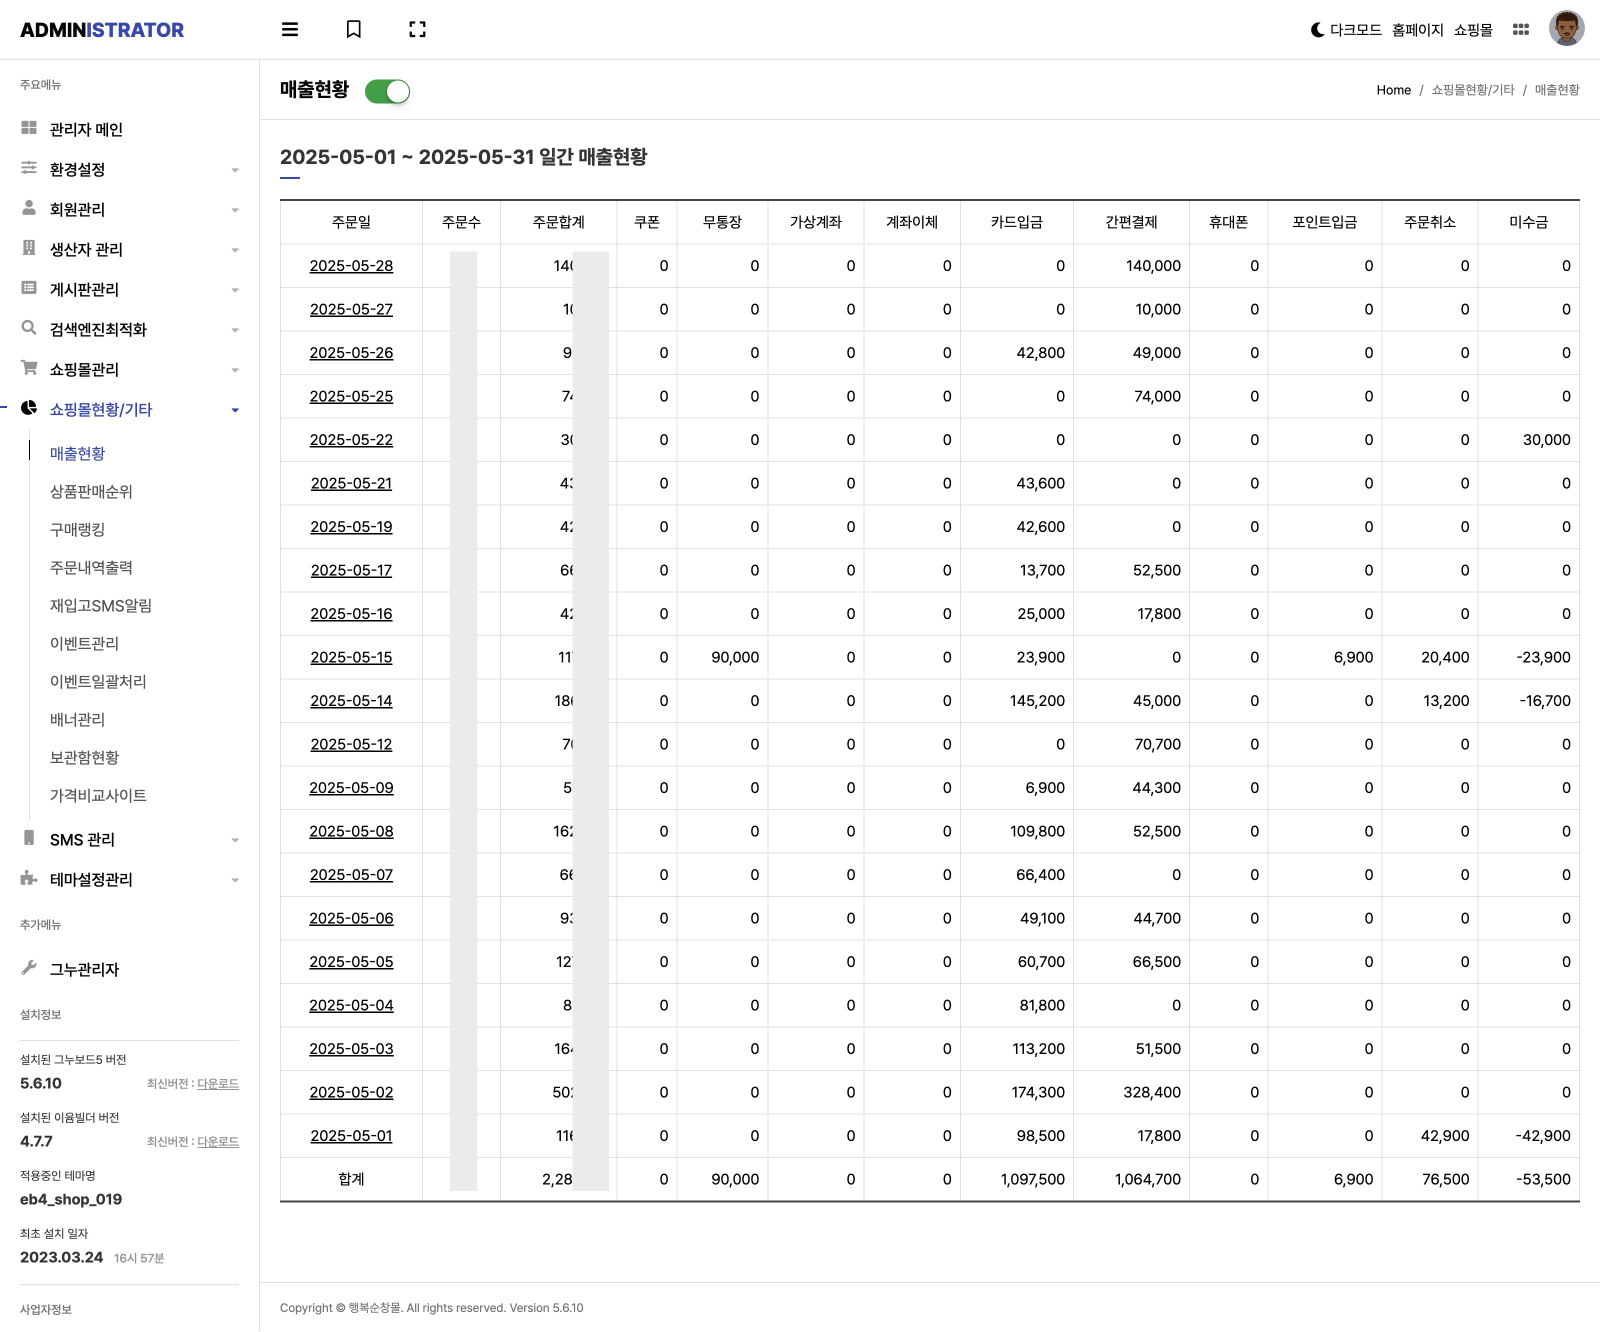Click the 그누보드5 다운로드 link
Viewport: 1600px width, 1332px height.
(217, 1084)
